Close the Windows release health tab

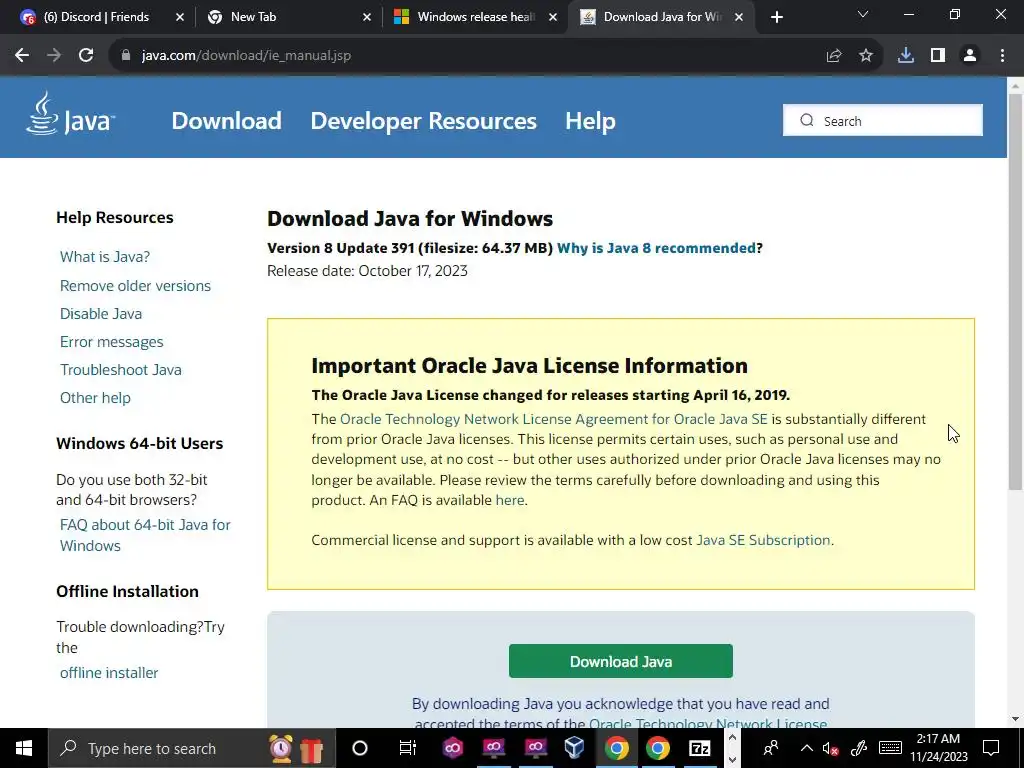coord(553,17)
